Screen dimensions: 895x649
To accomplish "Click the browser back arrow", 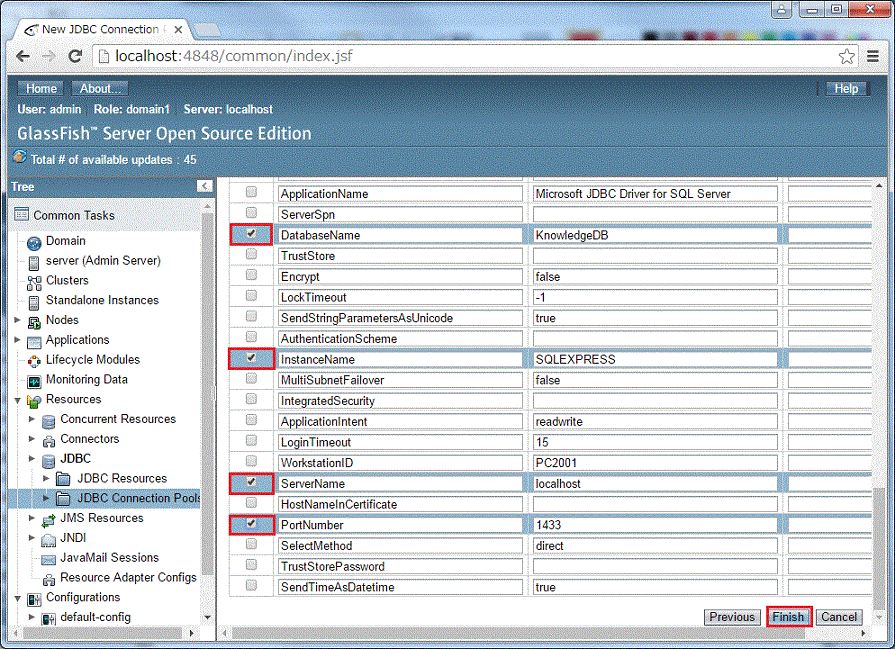I will pos(23,56).
